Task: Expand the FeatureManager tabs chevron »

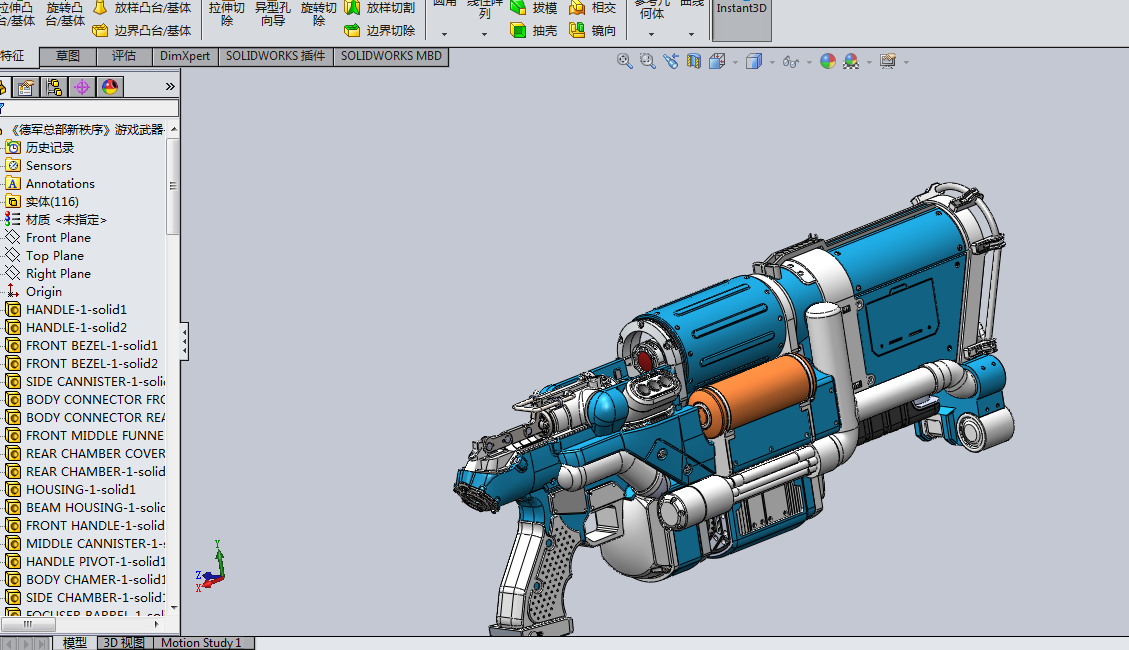Action: coord(170,87)
